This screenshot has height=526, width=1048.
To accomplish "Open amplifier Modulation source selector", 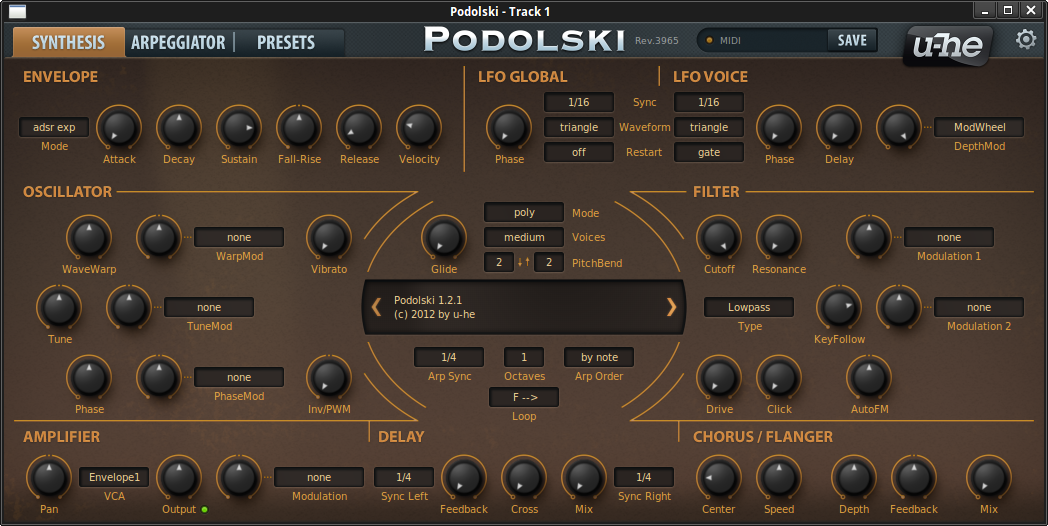I will pyautogui.click(x=319, y=477).
